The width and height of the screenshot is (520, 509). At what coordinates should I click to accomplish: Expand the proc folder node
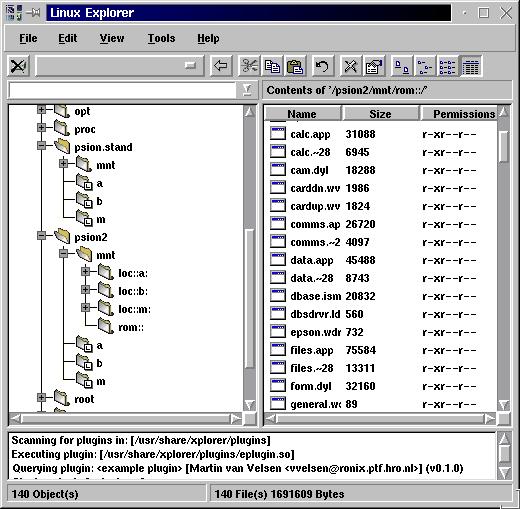pyautogui.click(x=41, y=127)
